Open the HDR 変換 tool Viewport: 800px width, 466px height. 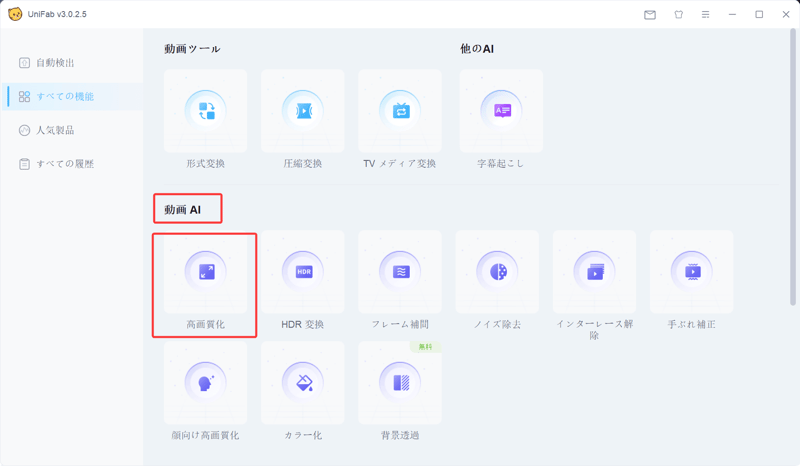303,273
